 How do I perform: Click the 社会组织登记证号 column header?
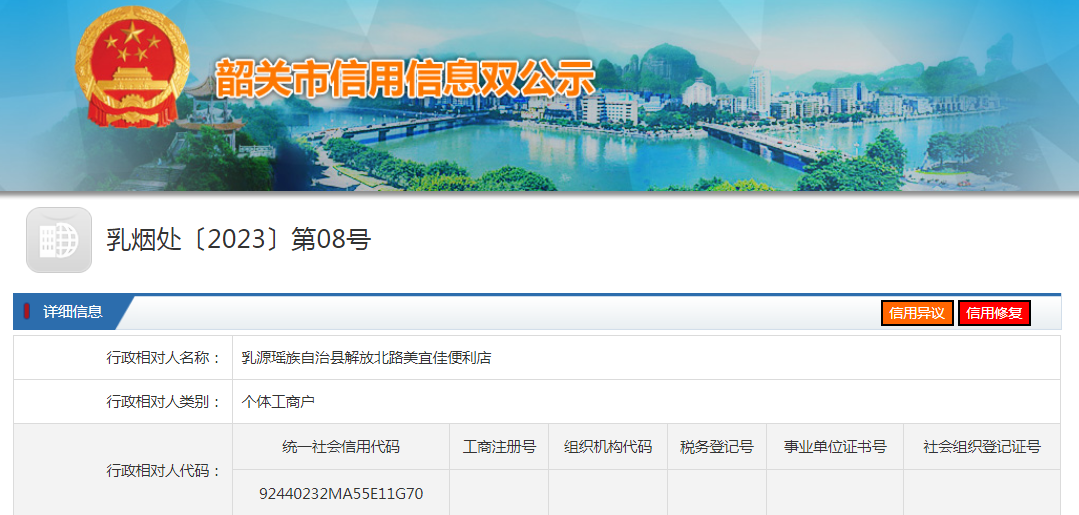[981, 447]
